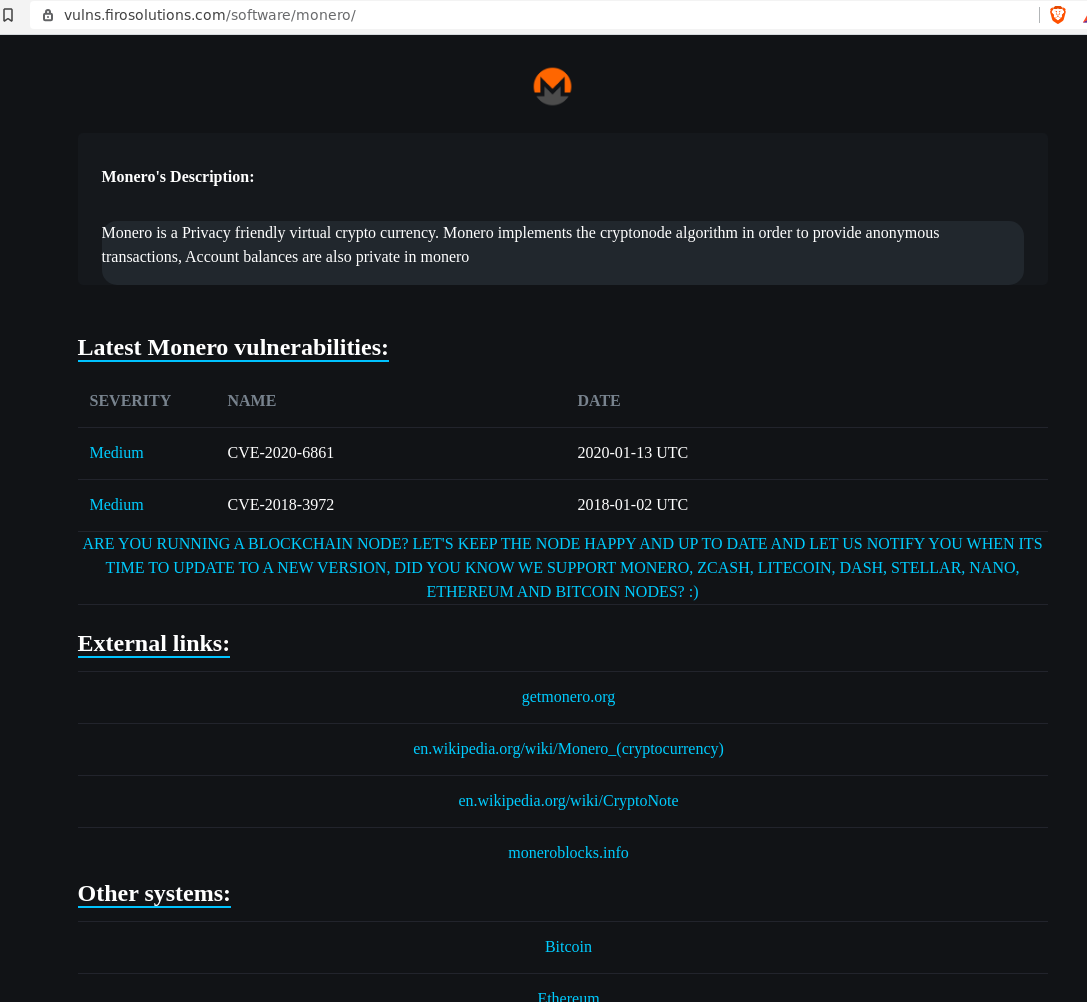This screenshot has width=1087, height=1002.
Task: Click the address bar URL field
Action: coord(534,15)
